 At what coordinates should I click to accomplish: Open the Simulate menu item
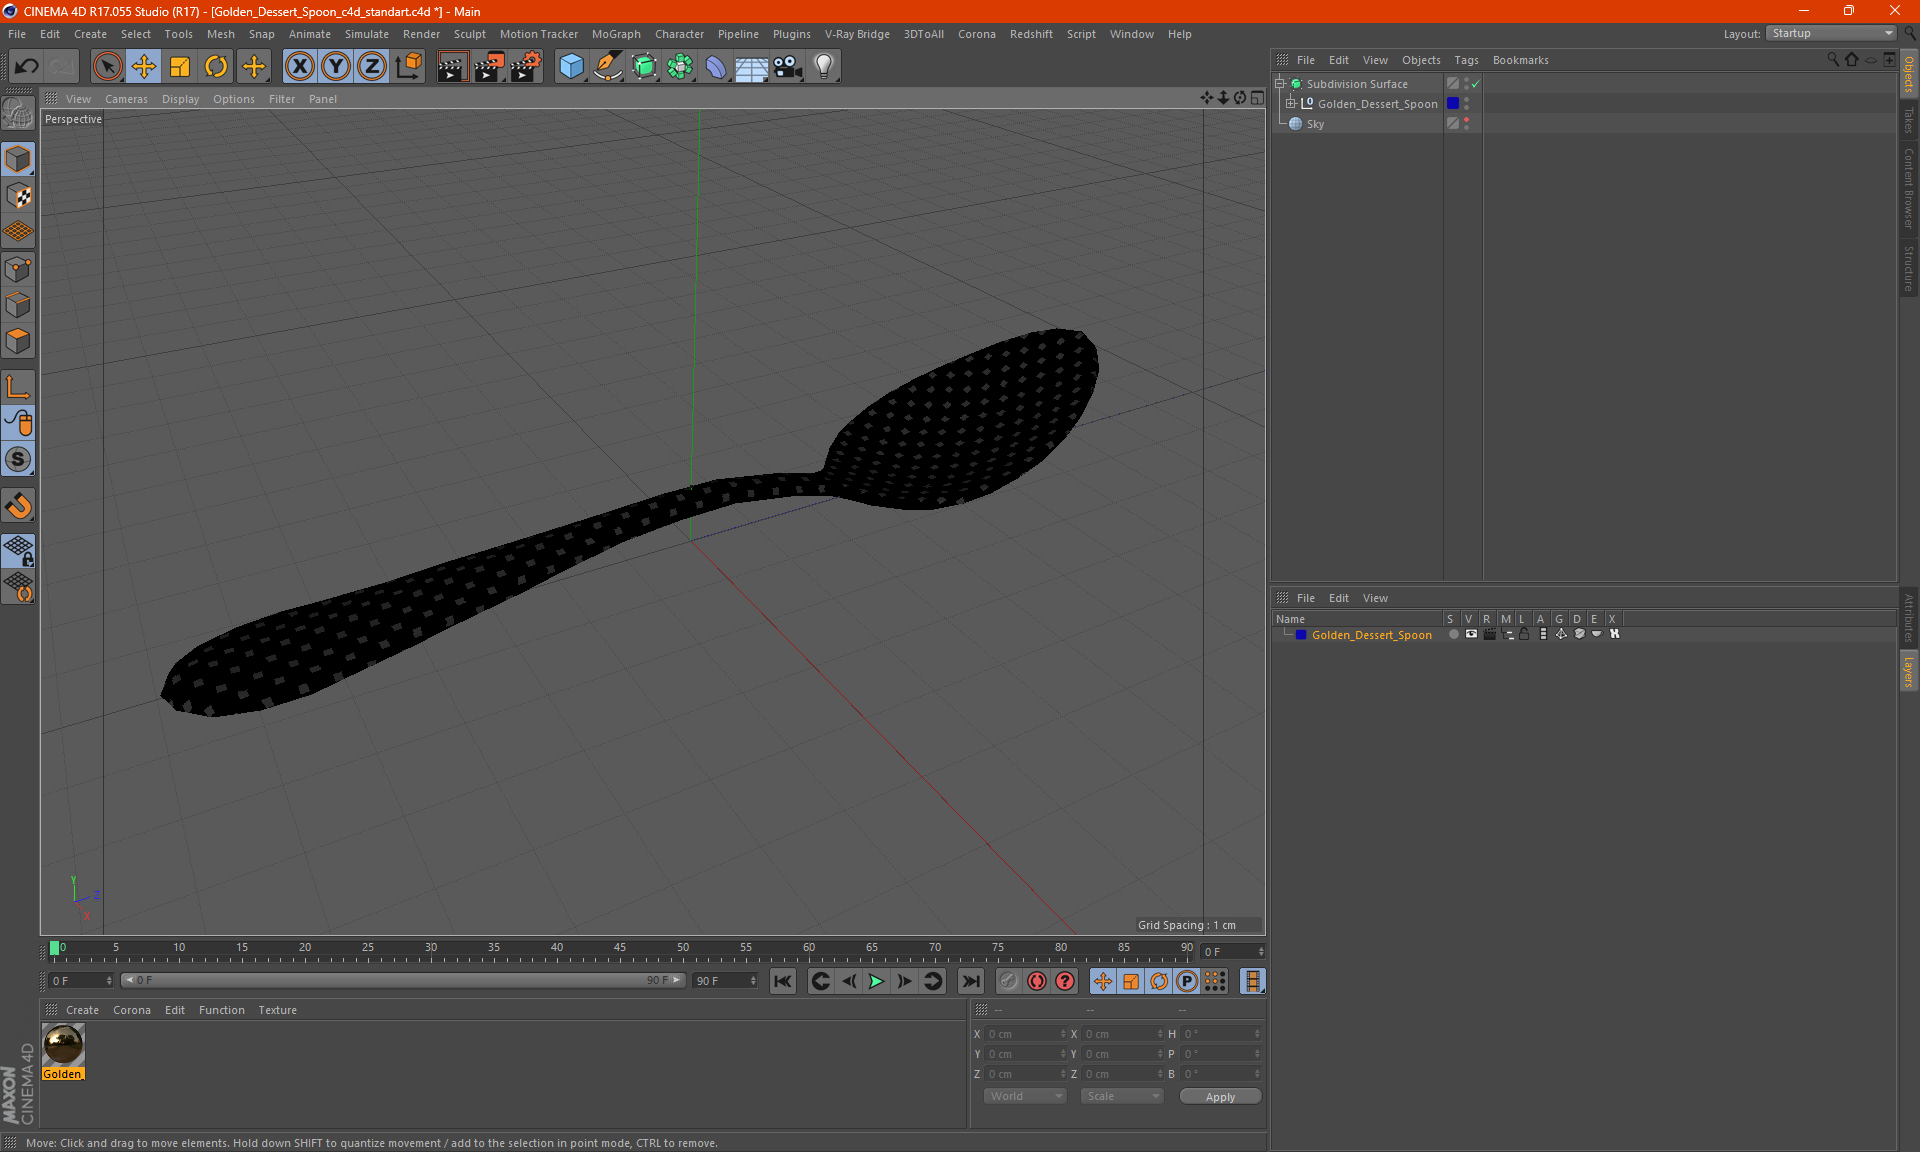click(363, 33)
